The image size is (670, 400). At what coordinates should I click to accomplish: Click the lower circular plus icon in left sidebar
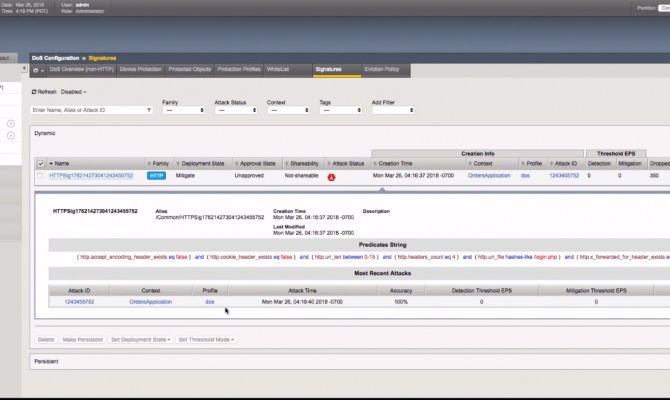11,135
